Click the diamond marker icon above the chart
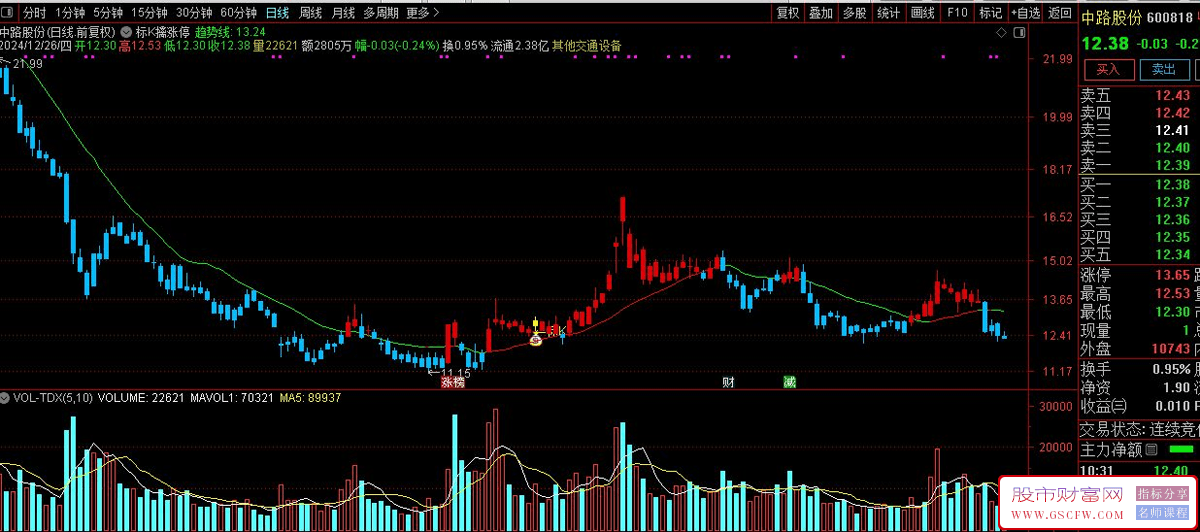Viewport: 1200px width, 532px height. point(1002,33)
